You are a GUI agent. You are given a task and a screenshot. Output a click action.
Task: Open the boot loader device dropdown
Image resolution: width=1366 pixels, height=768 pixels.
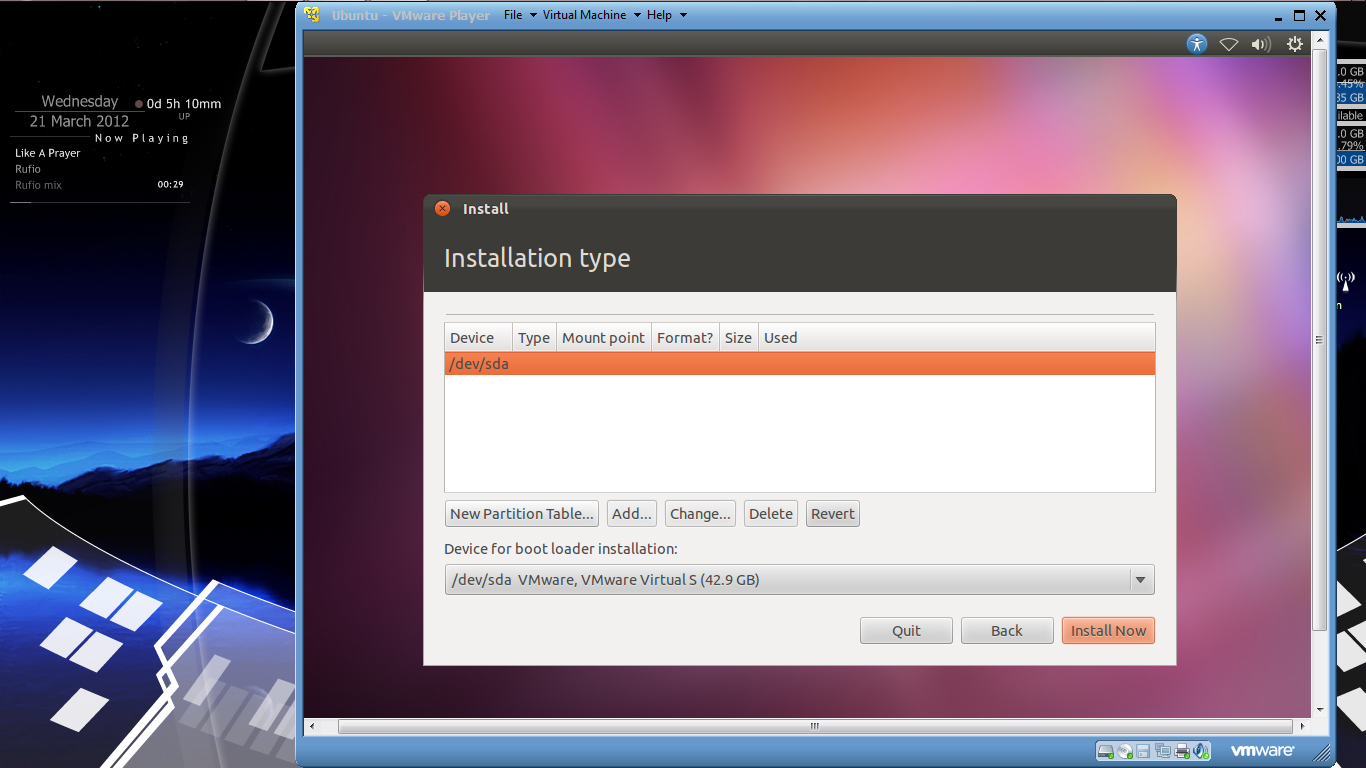point(800,580)
